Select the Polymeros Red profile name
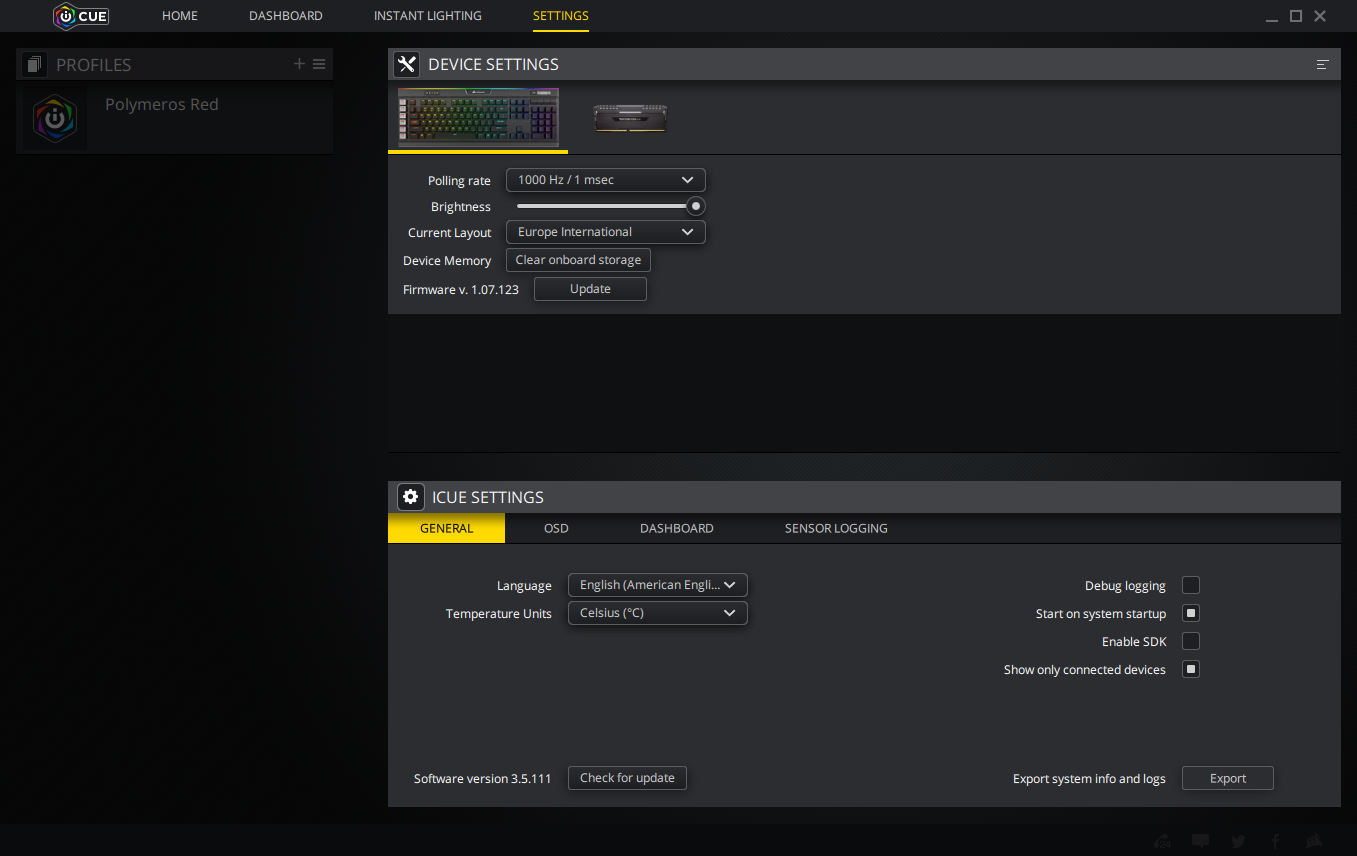The width and height of the screenshot is (1357, 856). pos(162,104)
